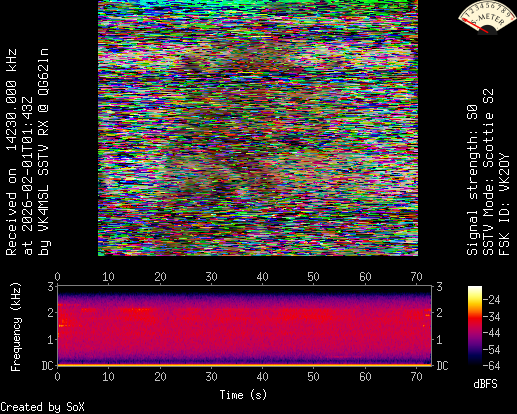Click the dBFS color scale bar
This screenshot has width=517, height=414.
click(475, 325)
